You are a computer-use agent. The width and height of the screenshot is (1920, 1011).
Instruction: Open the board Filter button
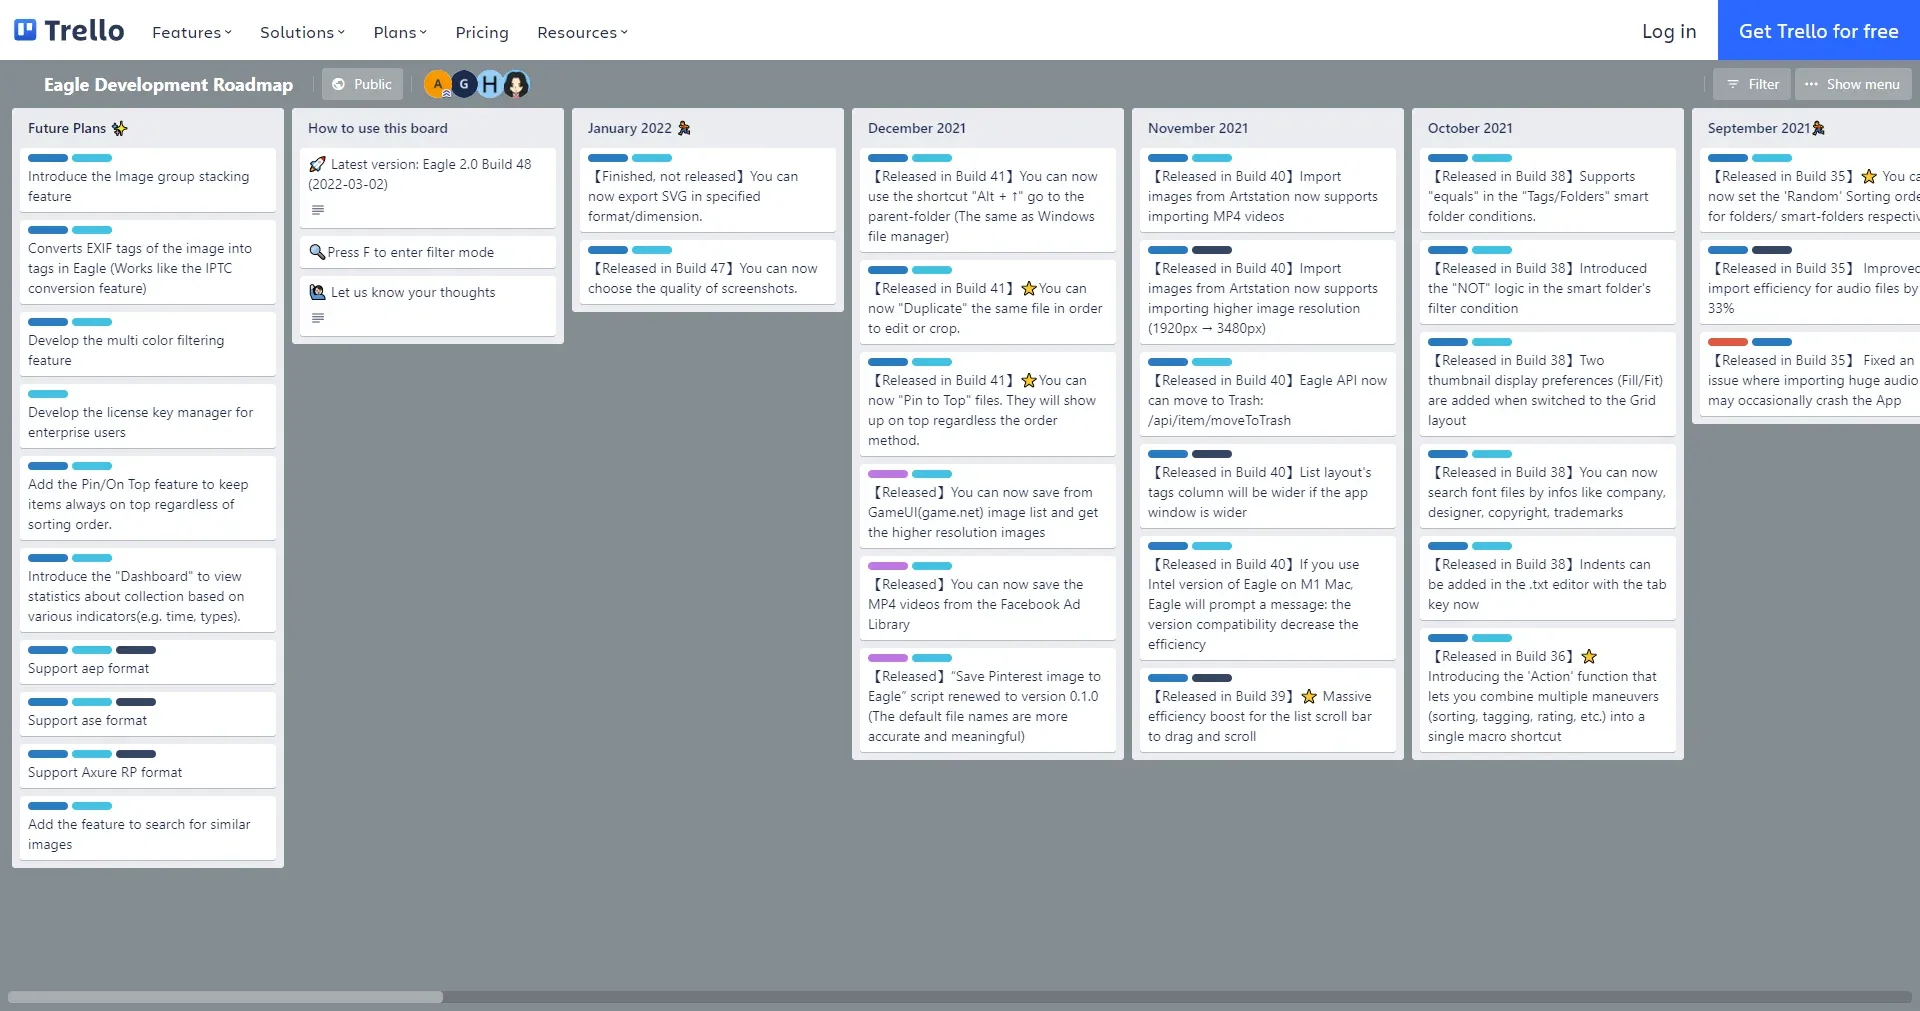coord(1752,84)
